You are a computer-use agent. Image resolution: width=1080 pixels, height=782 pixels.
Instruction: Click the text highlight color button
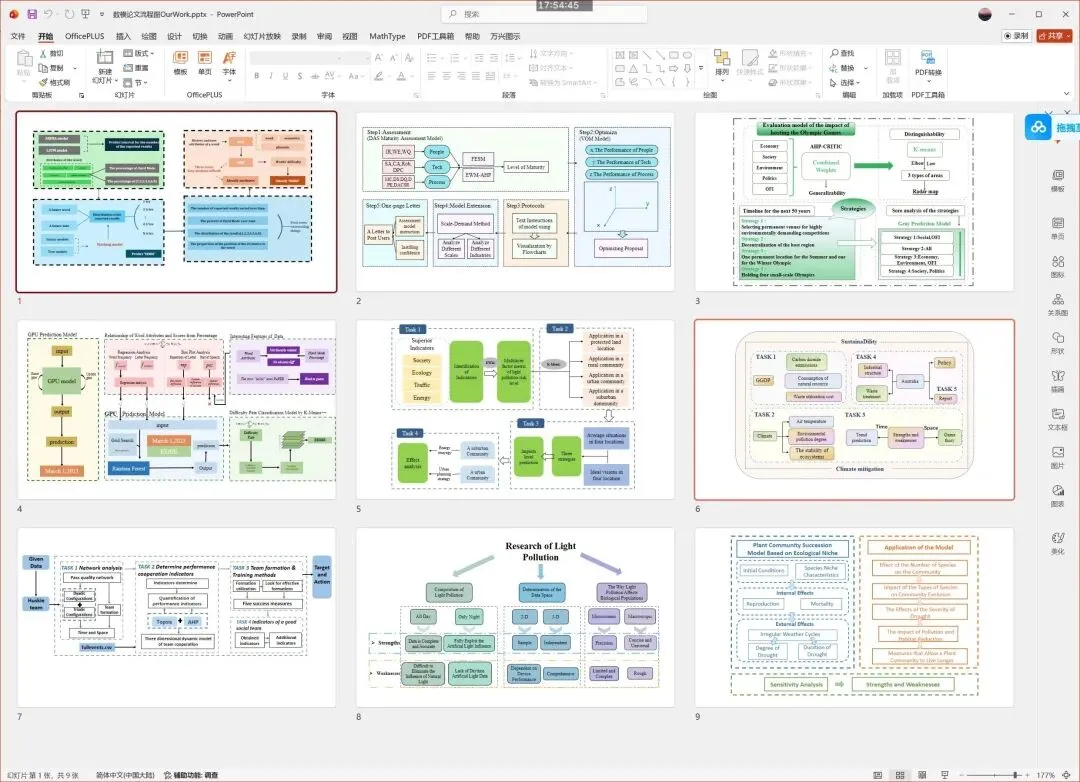379,76
